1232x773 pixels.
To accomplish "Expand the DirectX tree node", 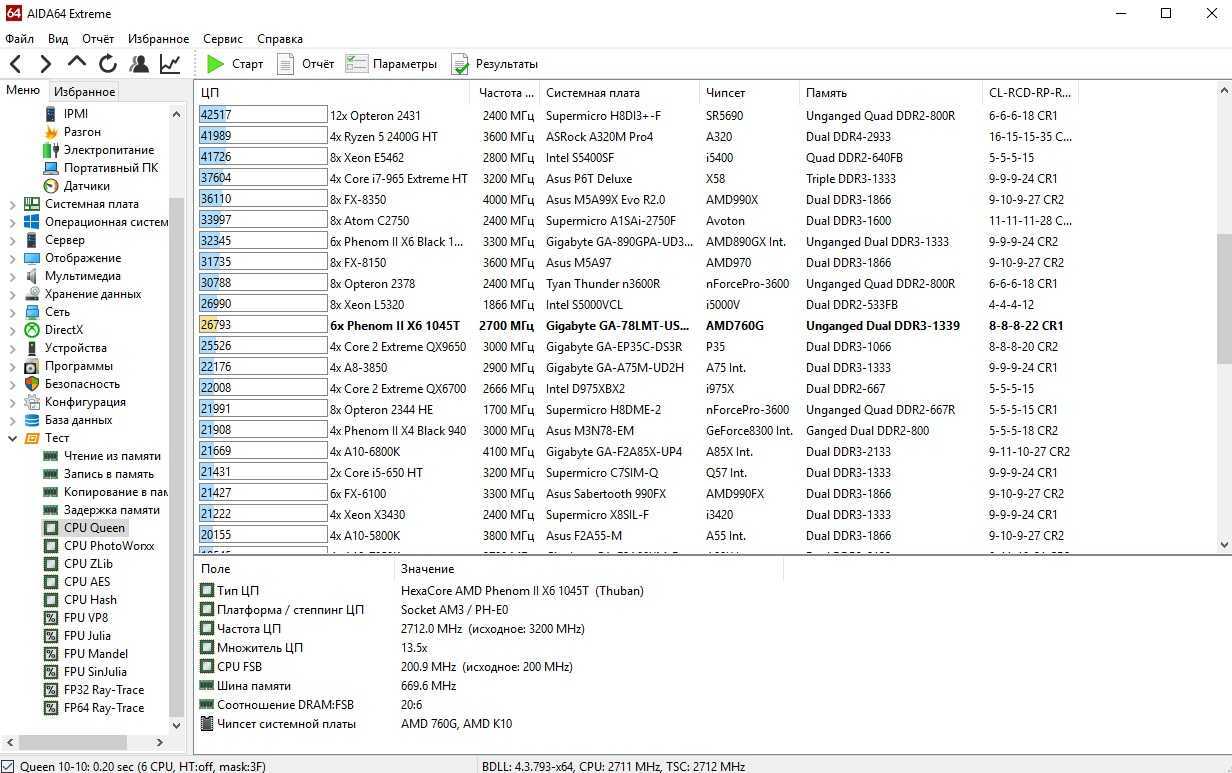I will coord(13,330).
